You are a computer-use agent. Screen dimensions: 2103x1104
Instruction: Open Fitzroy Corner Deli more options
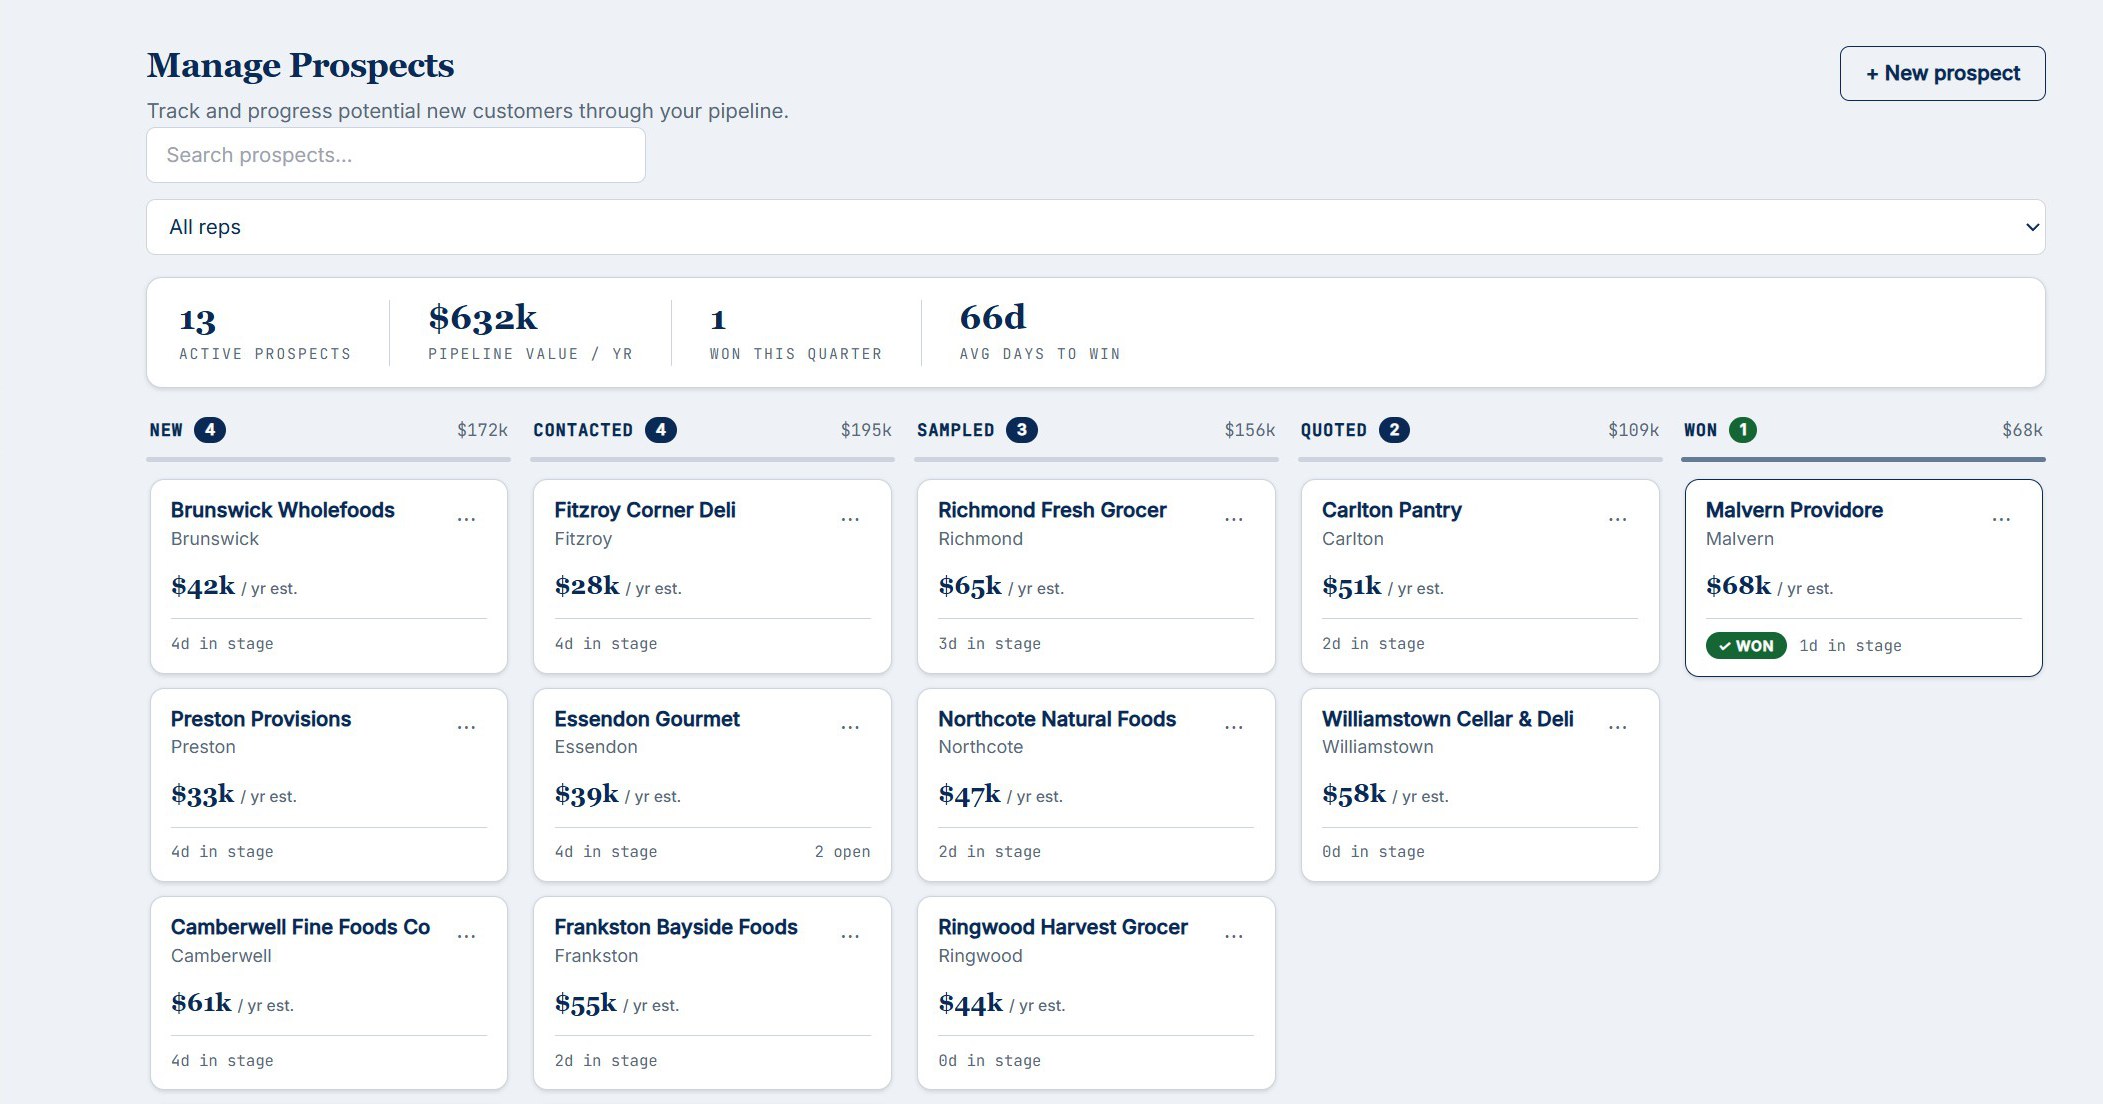click(850, 519)
